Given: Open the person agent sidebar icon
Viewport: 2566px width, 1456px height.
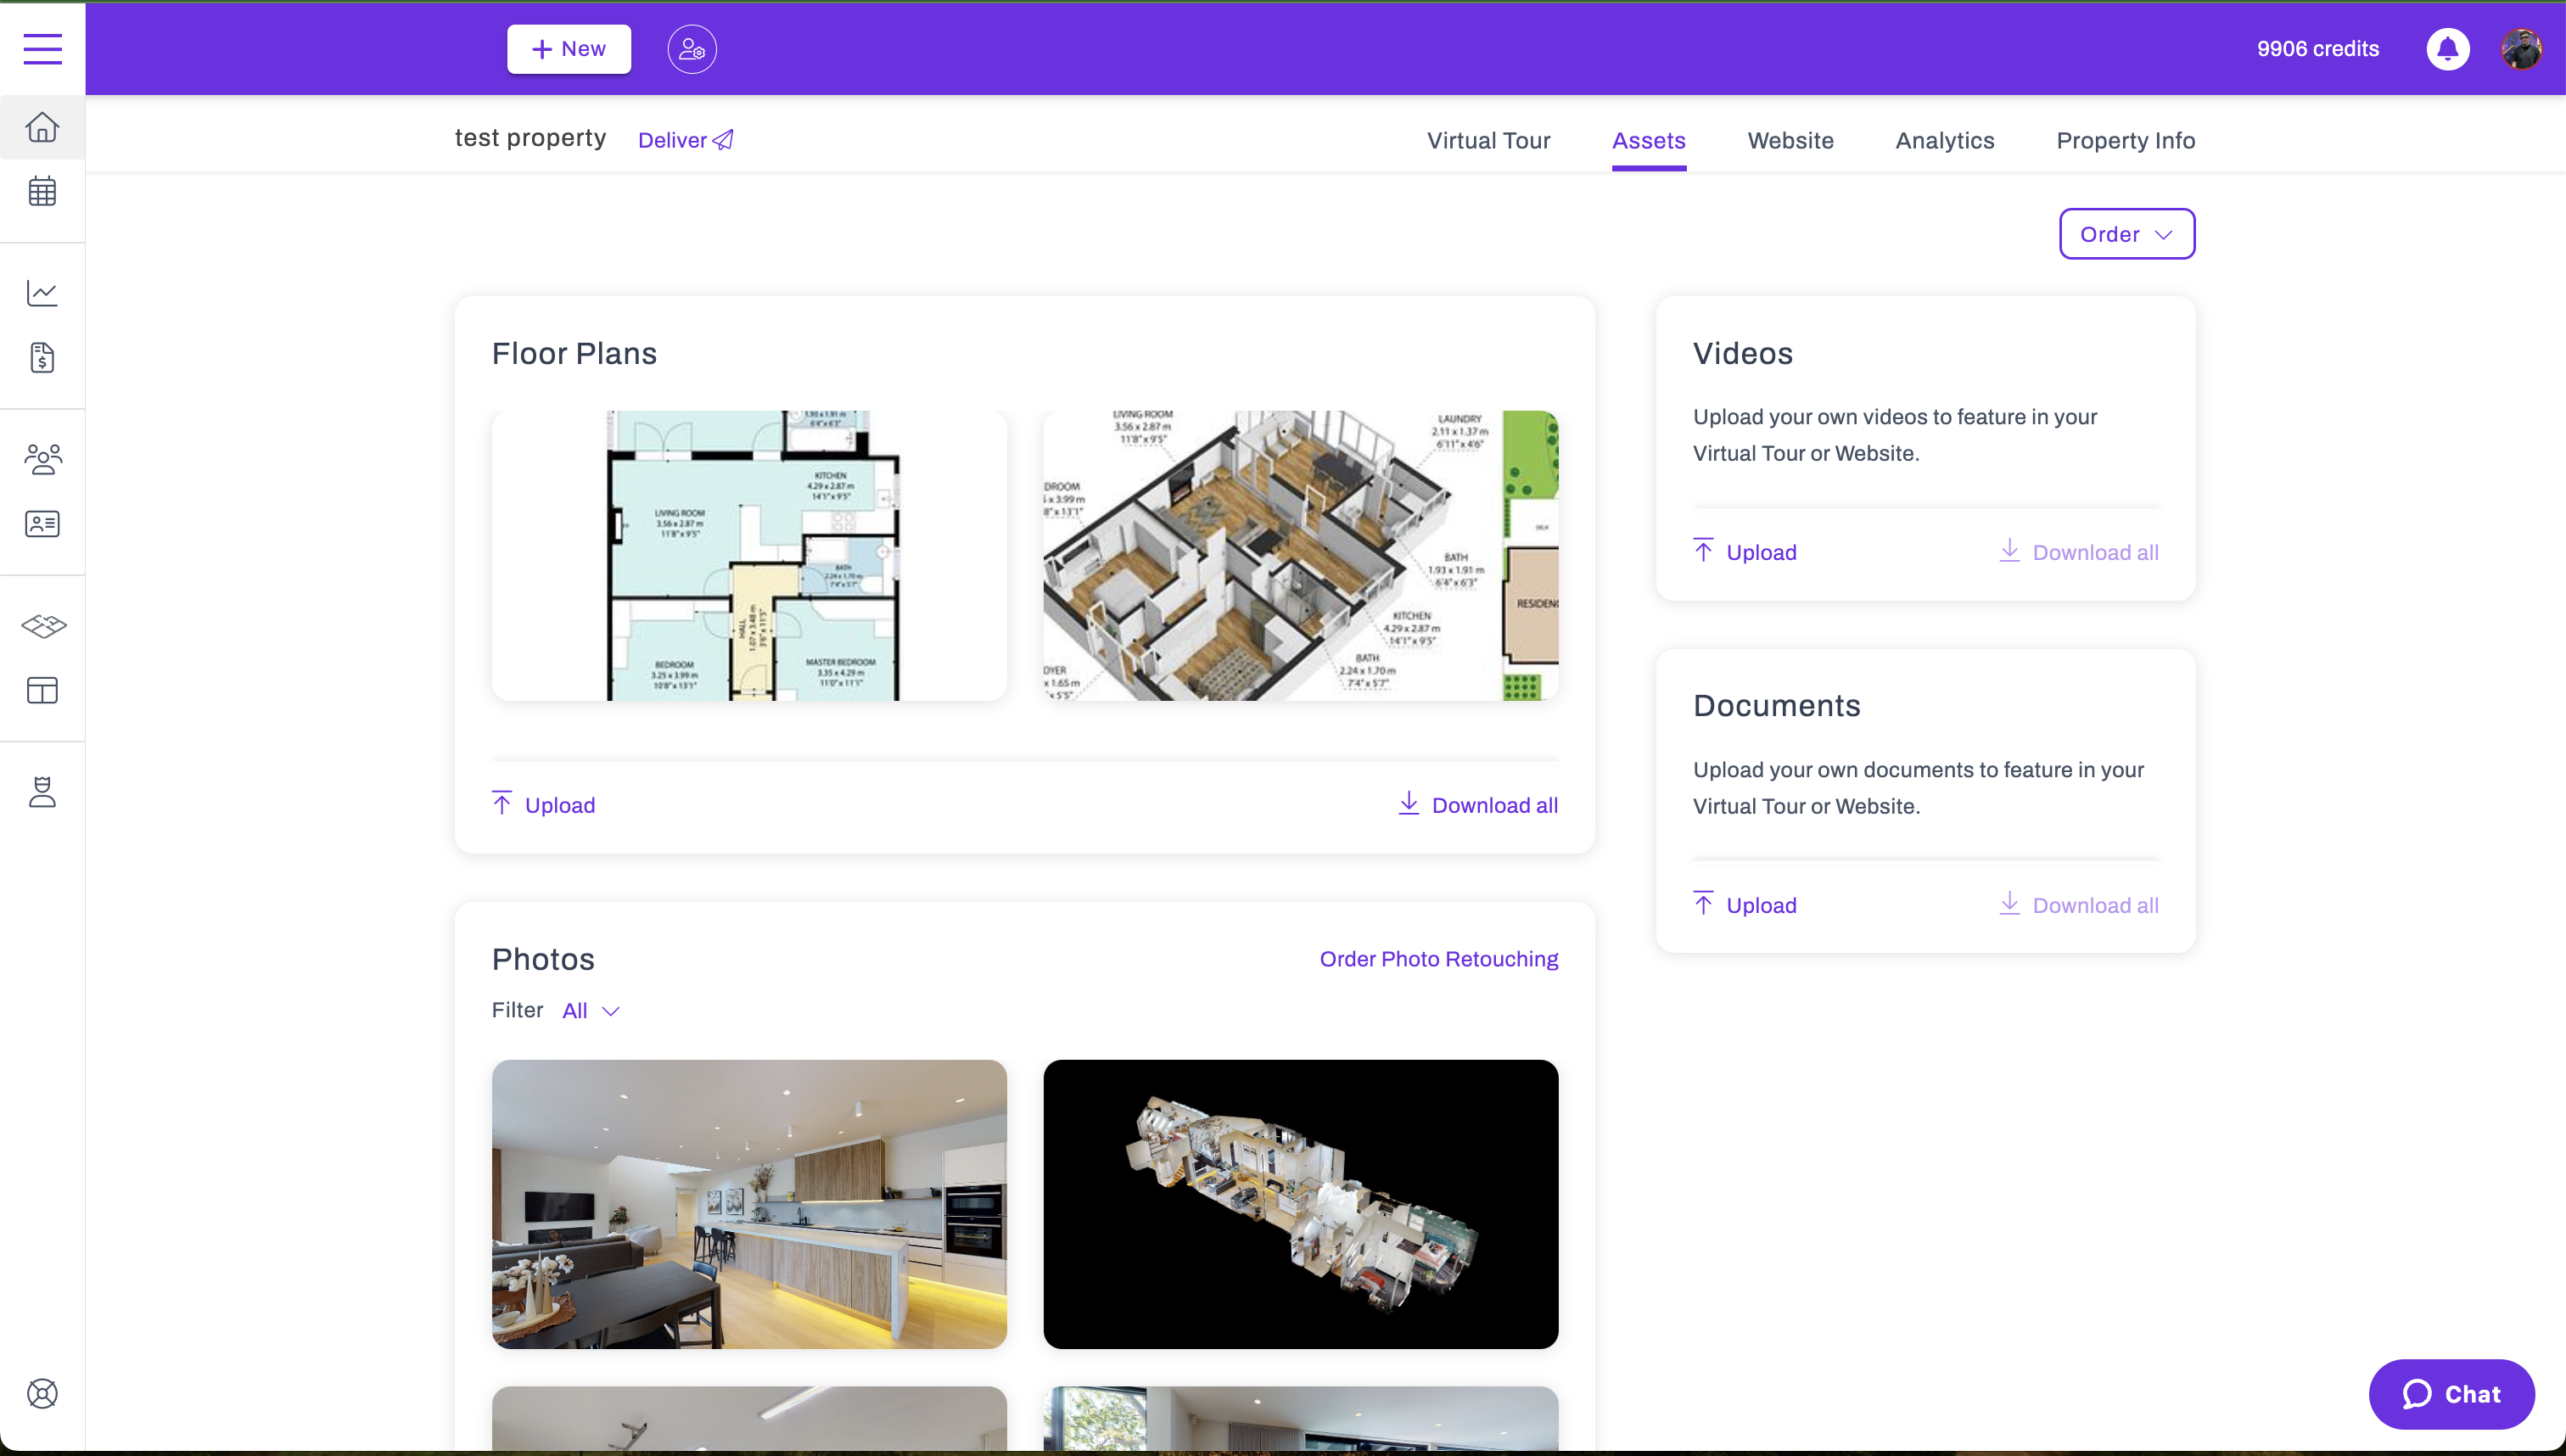Looking at the screenshot, I should (x=42, y=791).
